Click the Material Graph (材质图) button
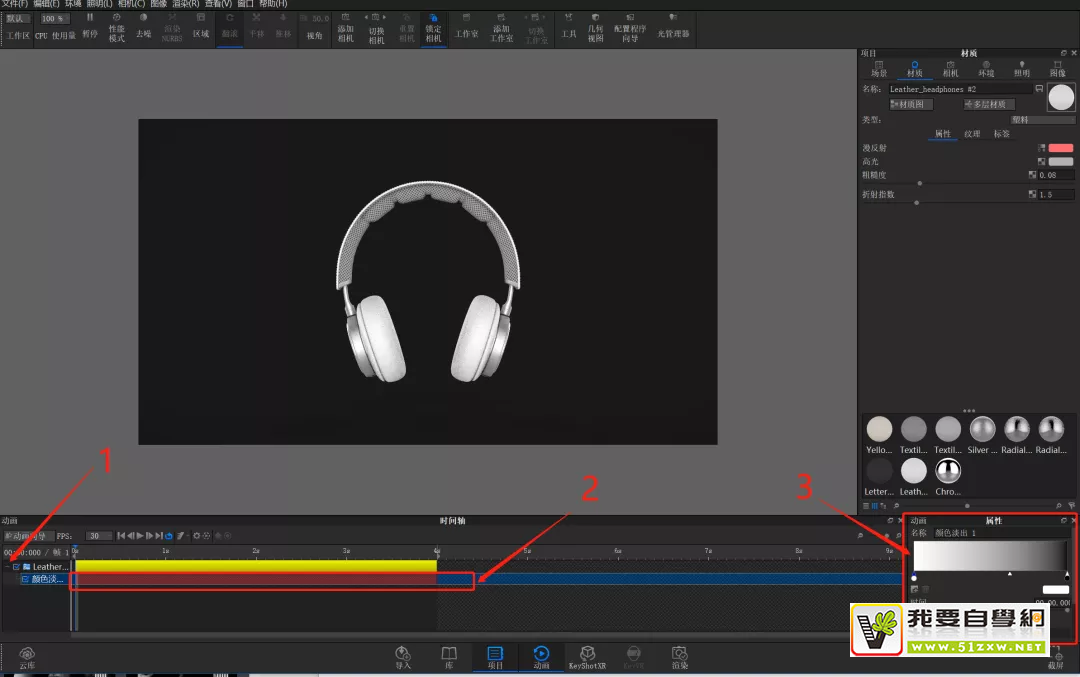 pyautogui.click(x=911, y=104)
